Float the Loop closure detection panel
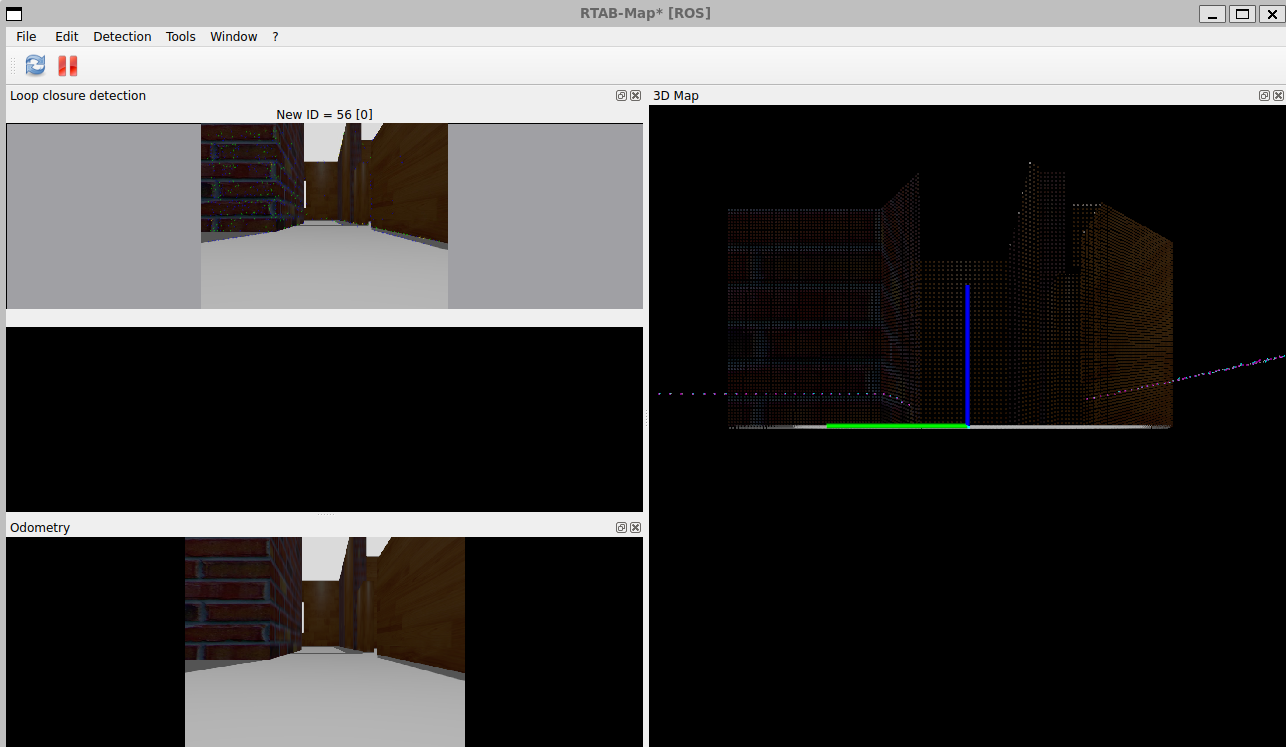This screenshot has width=1286, height=747. pyautogui.click(x=621, y=96)
